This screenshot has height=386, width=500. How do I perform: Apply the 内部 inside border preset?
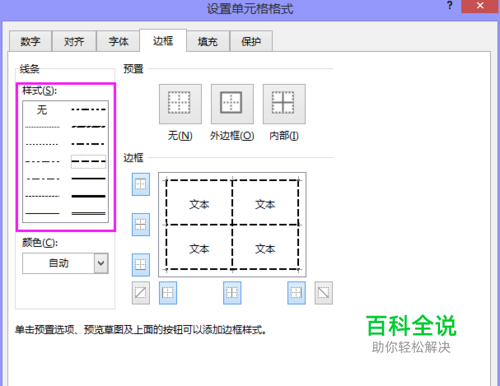[284, 104]
